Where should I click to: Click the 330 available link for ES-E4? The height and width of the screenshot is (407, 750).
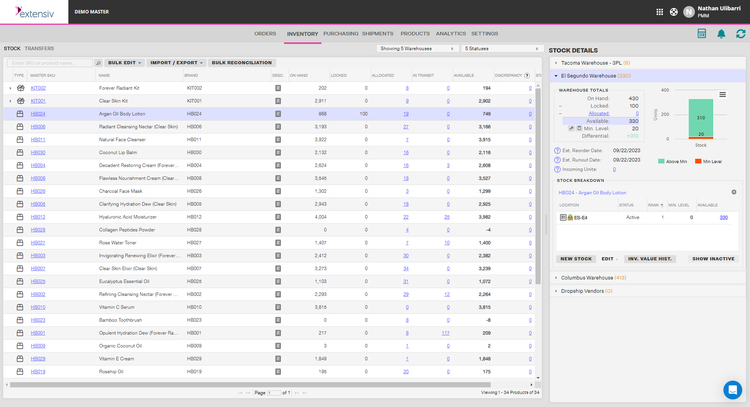point(724,218)
